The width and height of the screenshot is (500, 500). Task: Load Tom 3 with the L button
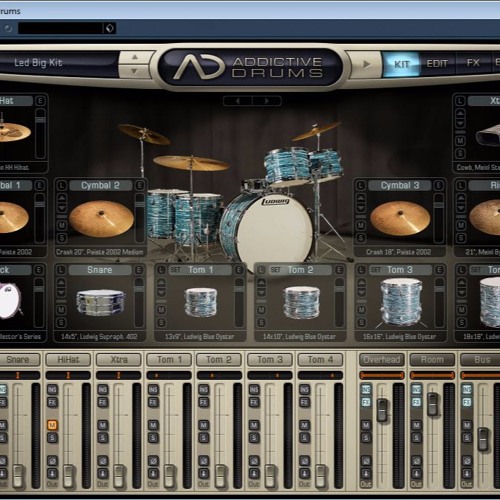pos(362,270)
